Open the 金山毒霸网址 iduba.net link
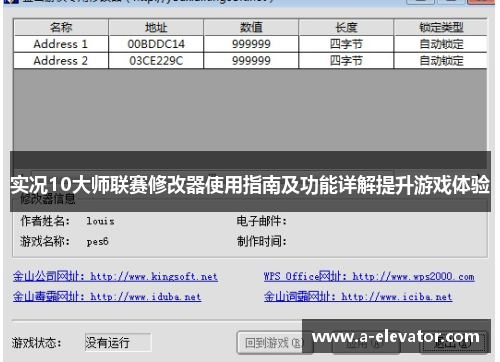The image size is (500, 362). click(107, 296)
